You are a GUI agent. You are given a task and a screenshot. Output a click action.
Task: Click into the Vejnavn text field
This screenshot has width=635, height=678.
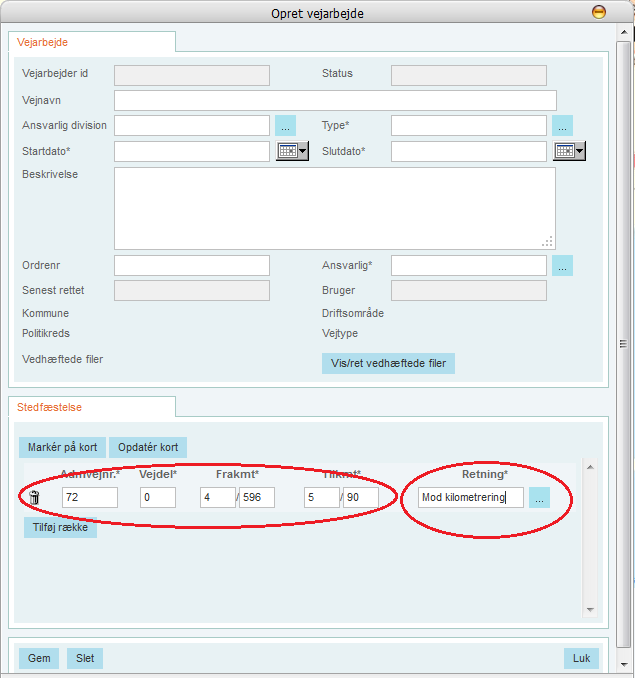coord(335,100)
